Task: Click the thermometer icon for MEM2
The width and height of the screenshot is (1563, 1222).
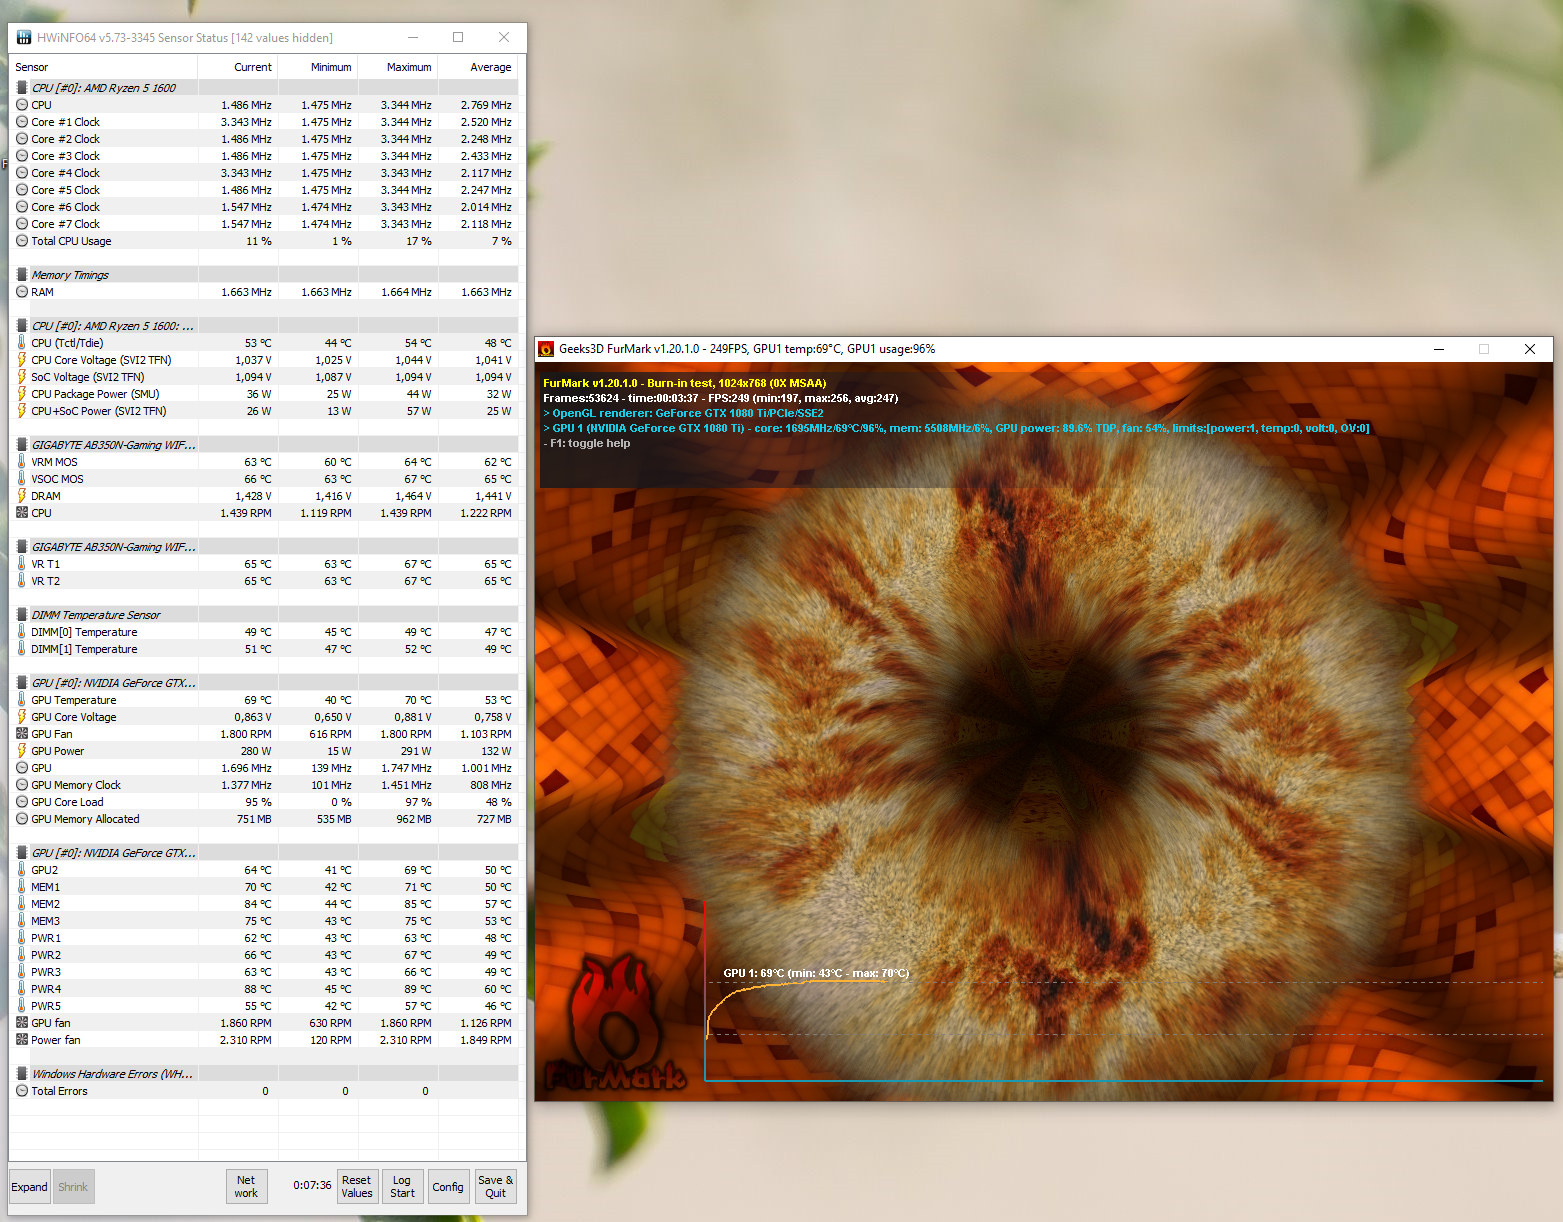Action: coord(22,904)
